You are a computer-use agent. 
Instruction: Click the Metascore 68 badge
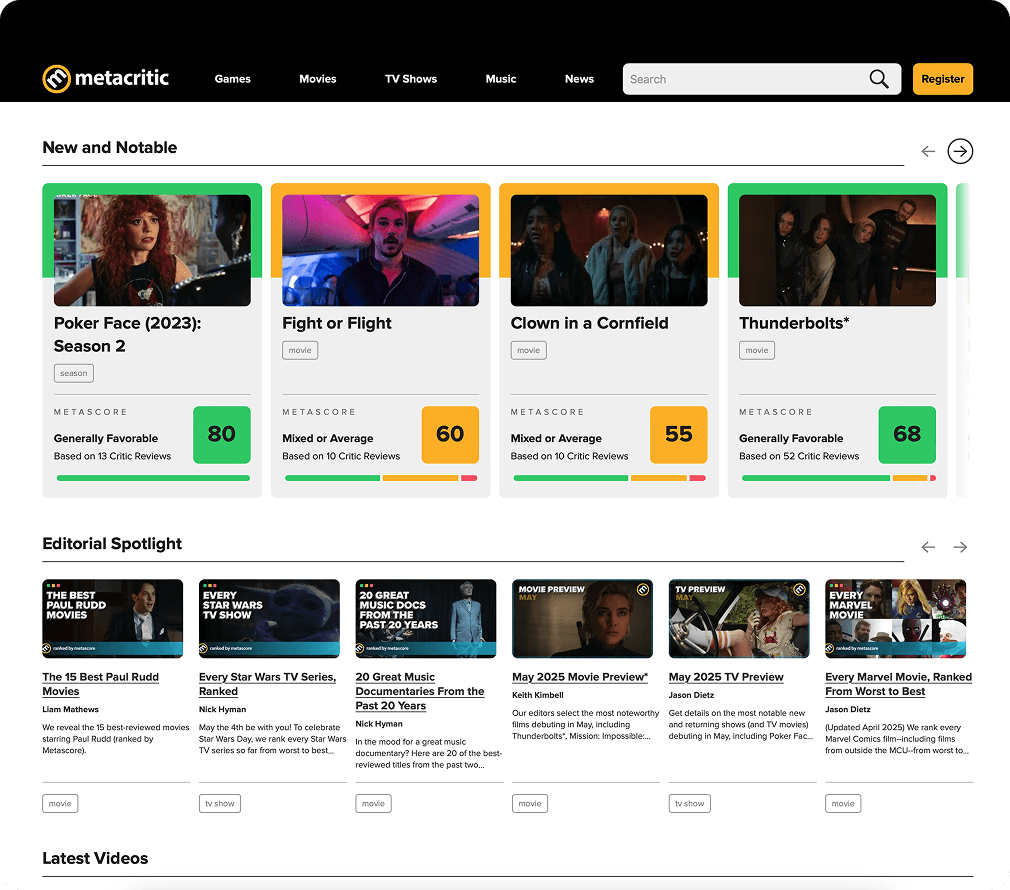point(907,434)
